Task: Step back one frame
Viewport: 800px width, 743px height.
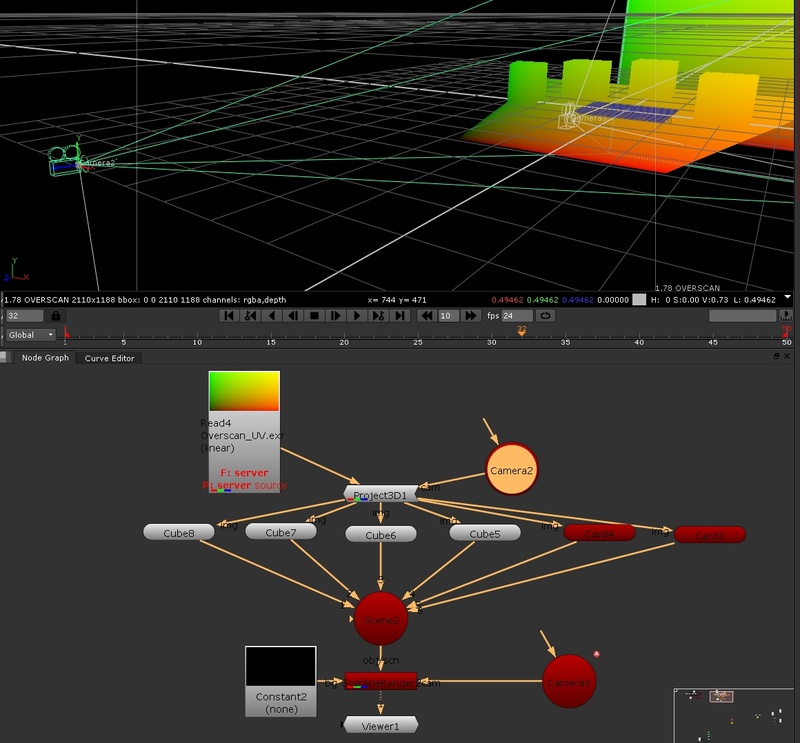Action: coord(292,316)
